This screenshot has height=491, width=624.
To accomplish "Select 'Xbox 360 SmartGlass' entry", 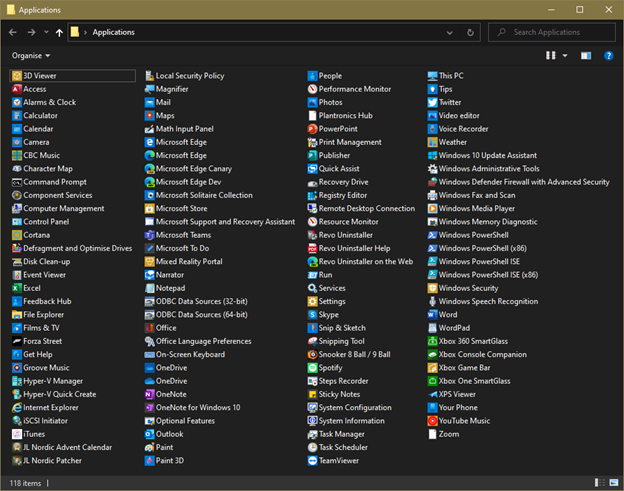I will [x=468, y=341].
